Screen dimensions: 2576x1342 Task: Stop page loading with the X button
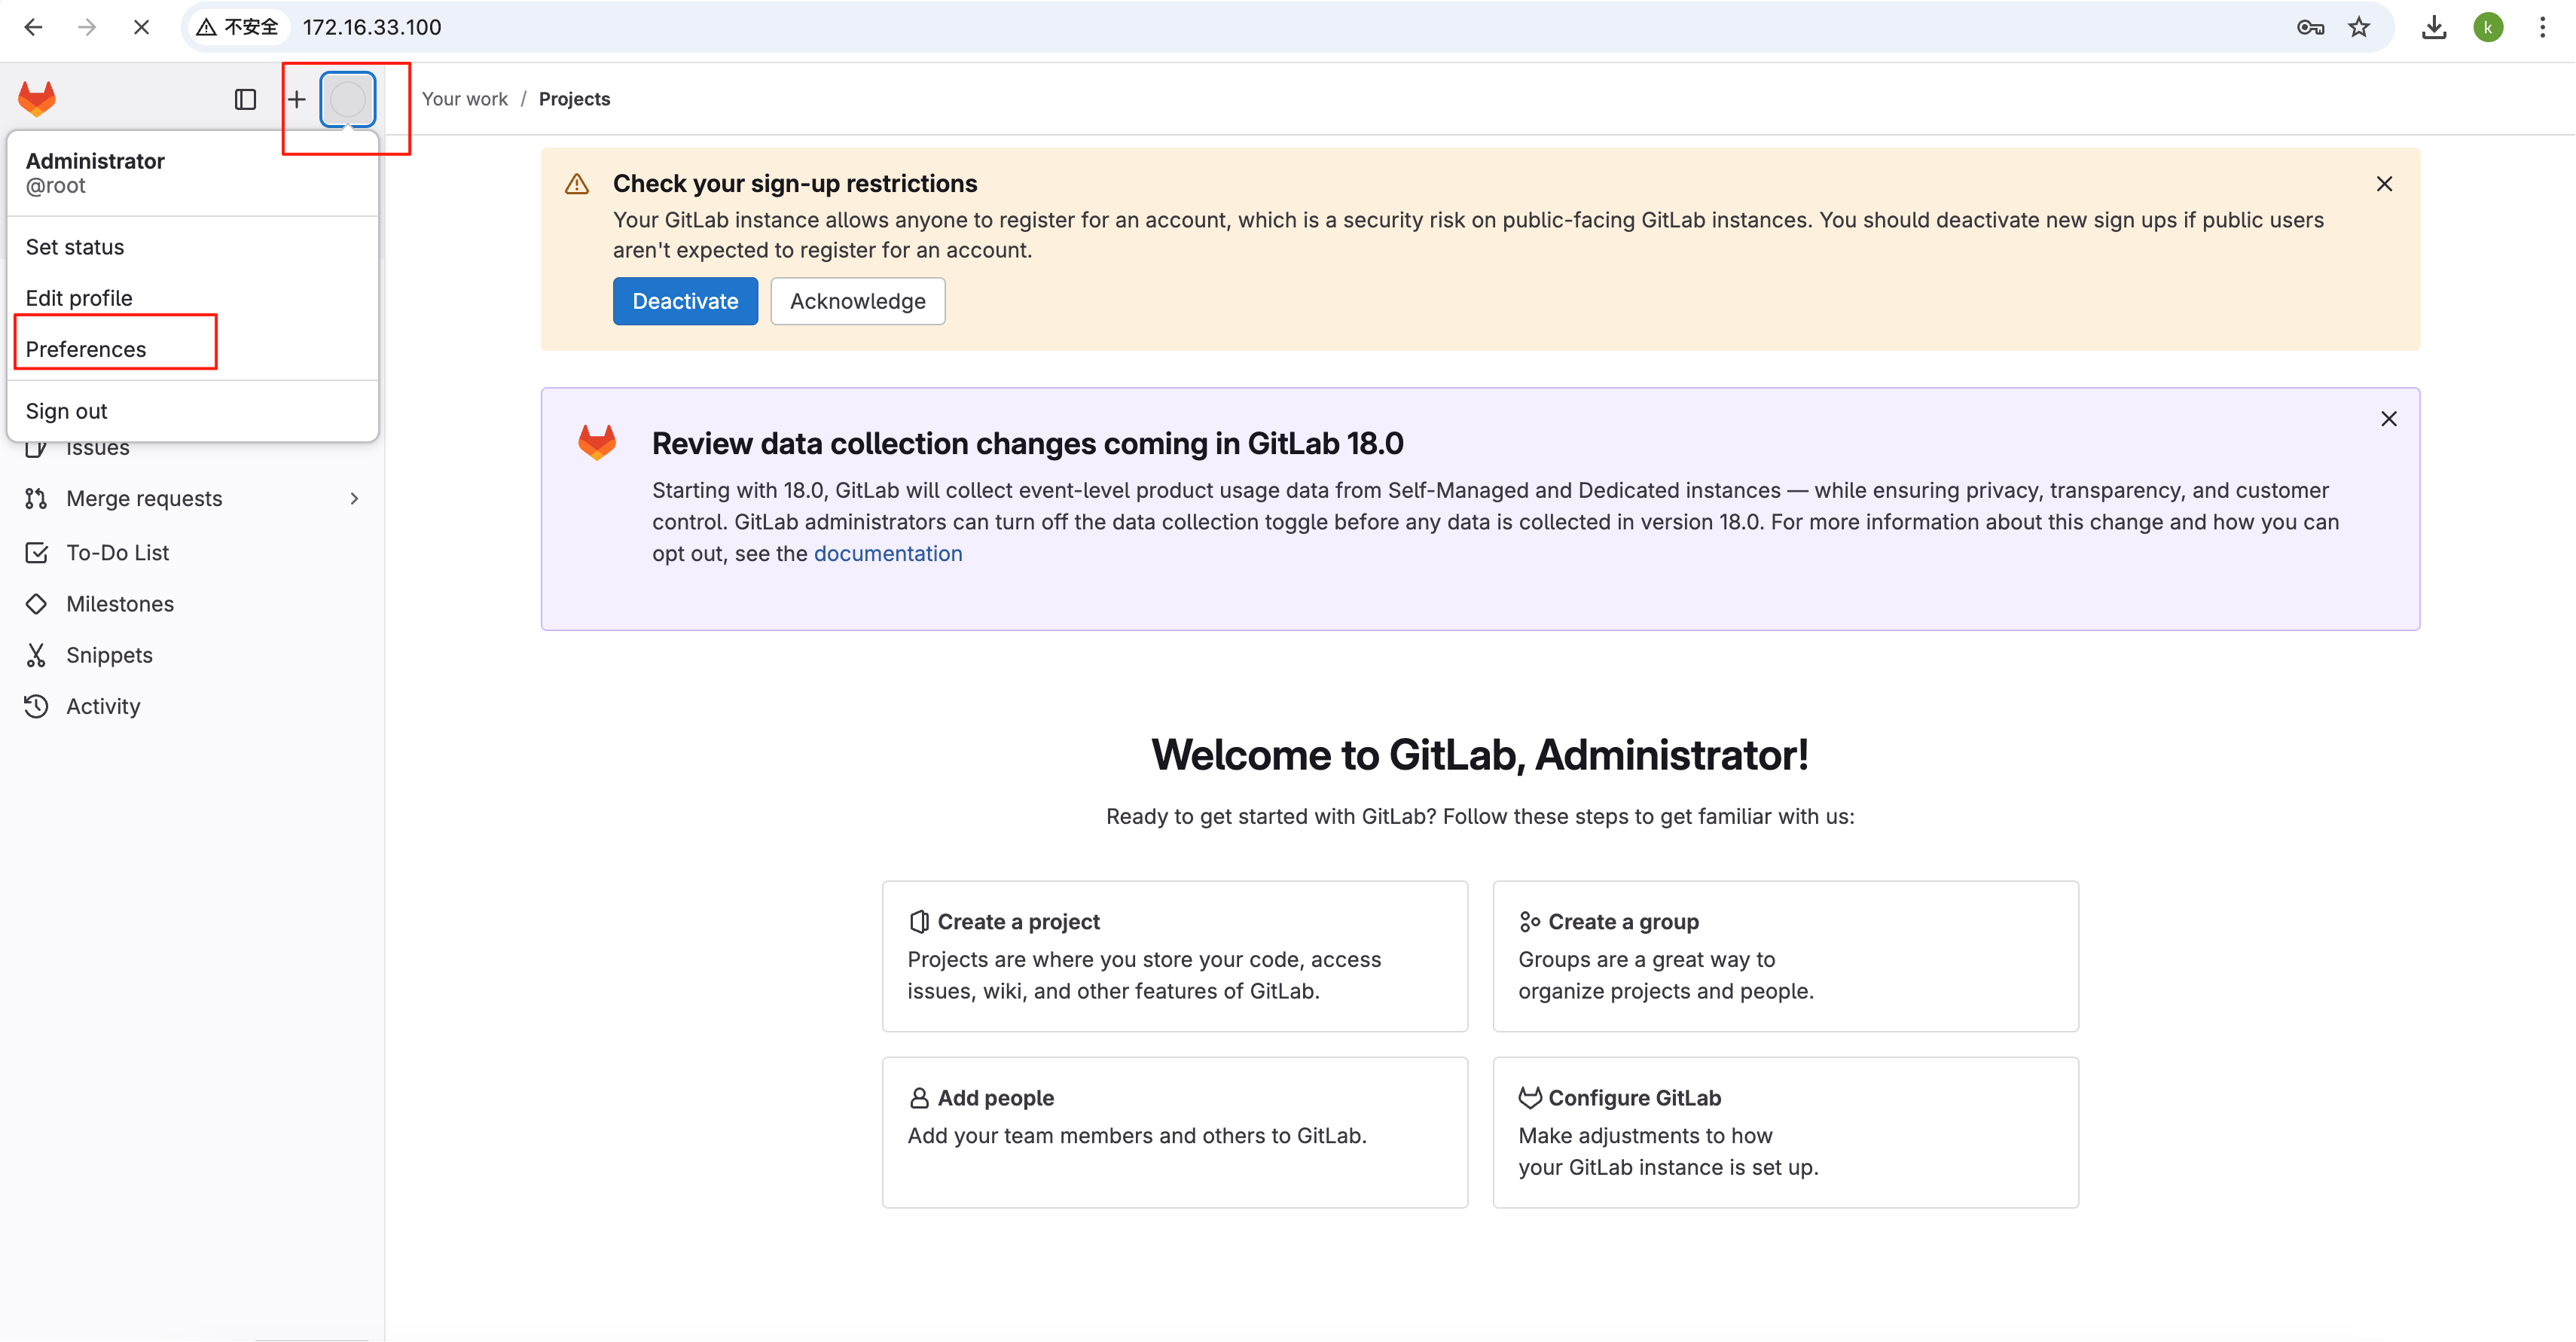click(141, 27)
